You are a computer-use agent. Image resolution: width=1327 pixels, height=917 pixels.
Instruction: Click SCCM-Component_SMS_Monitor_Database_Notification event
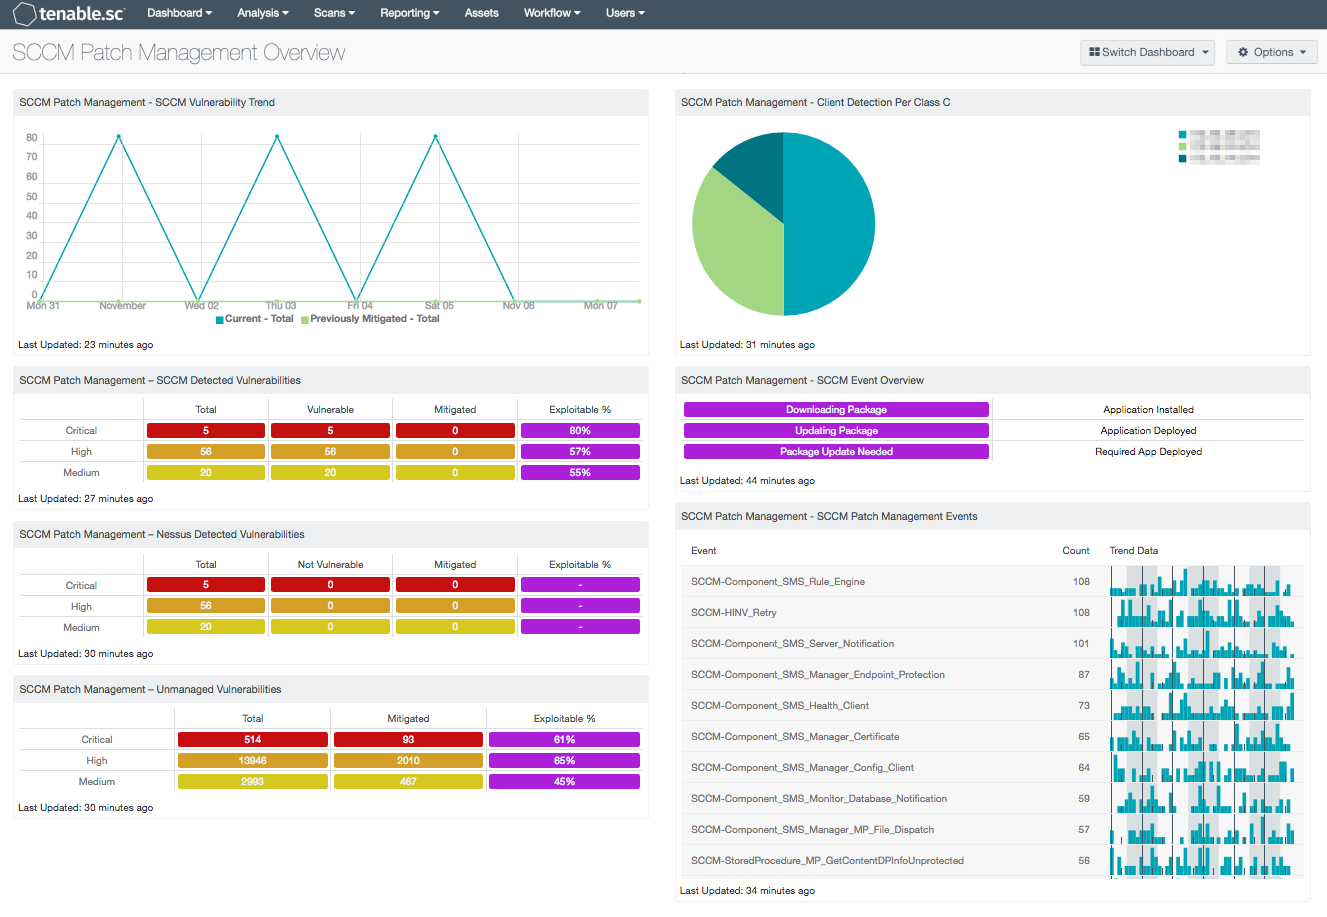(992, 799)
